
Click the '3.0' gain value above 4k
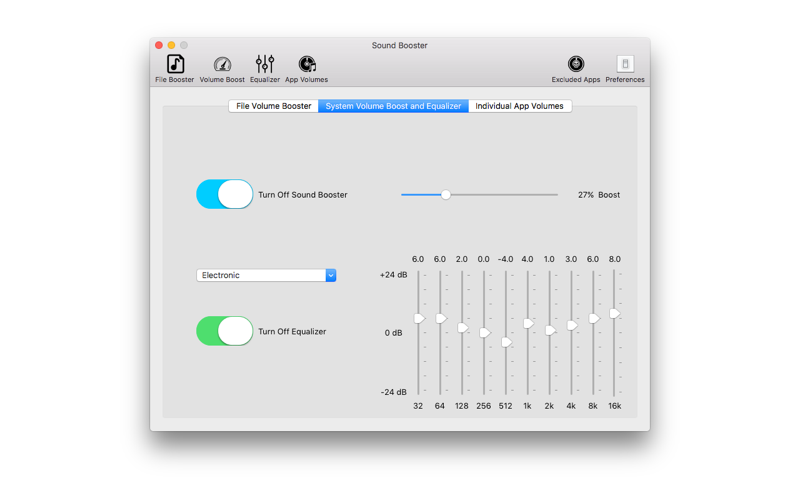pyautogui.click(x=571, y=259)
